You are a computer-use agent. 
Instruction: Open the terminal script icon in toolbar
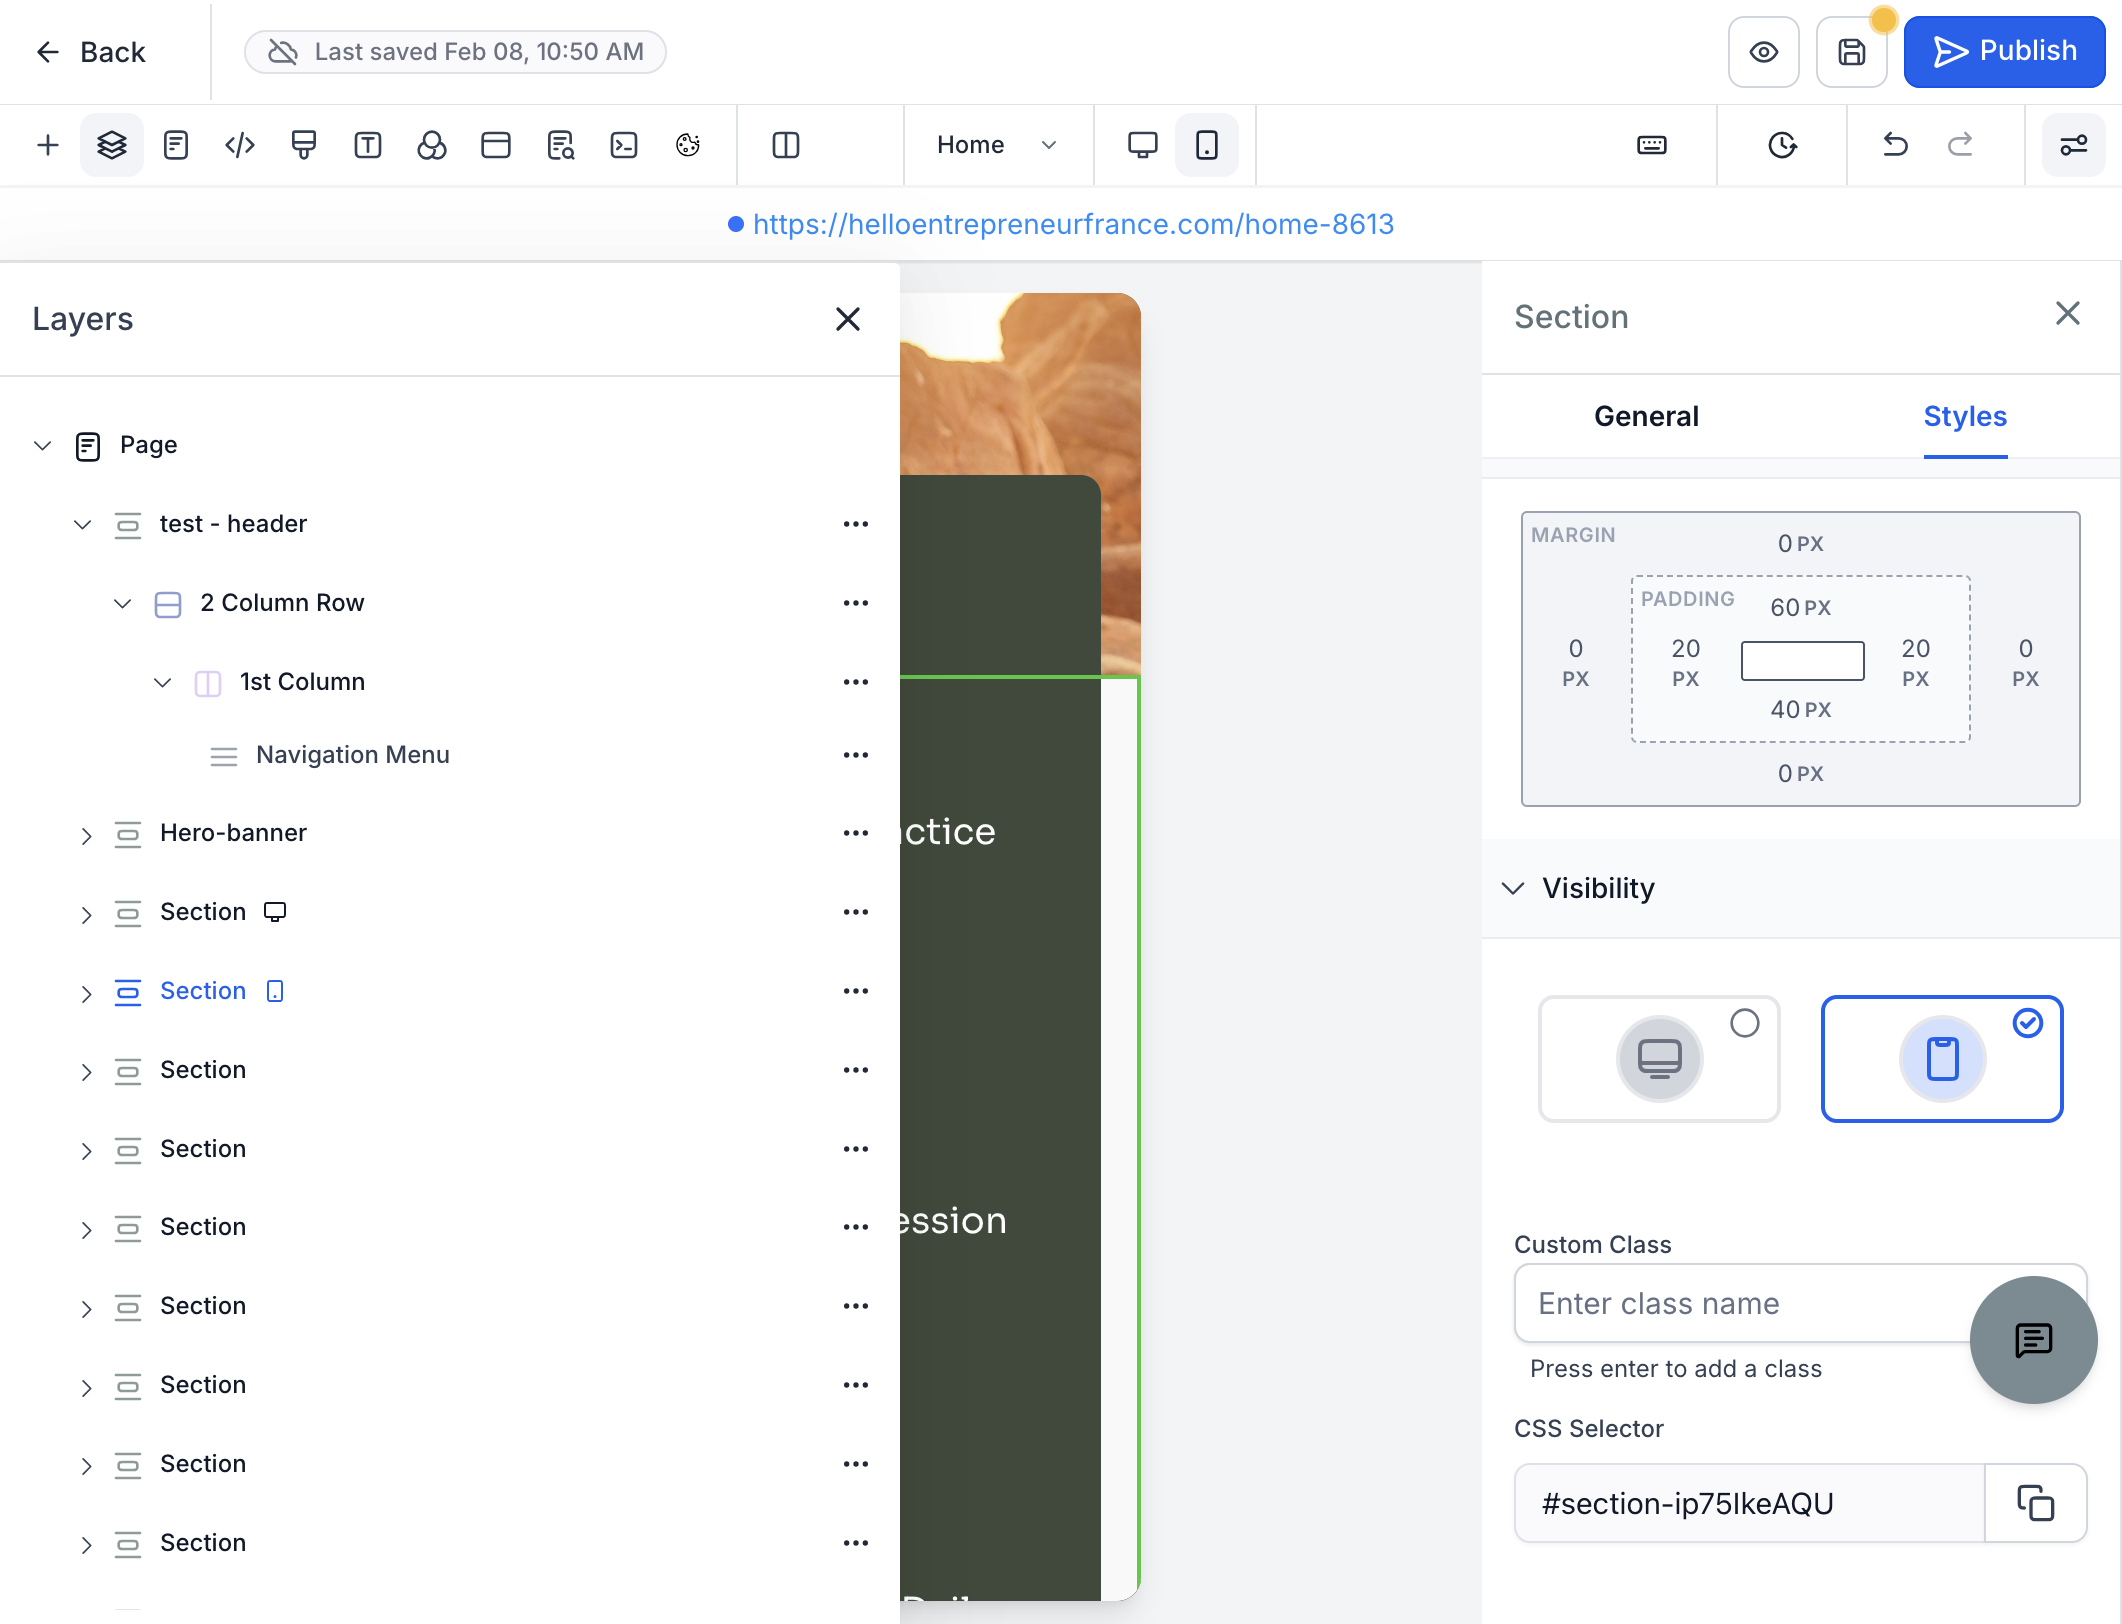click(x=624, y=145)
